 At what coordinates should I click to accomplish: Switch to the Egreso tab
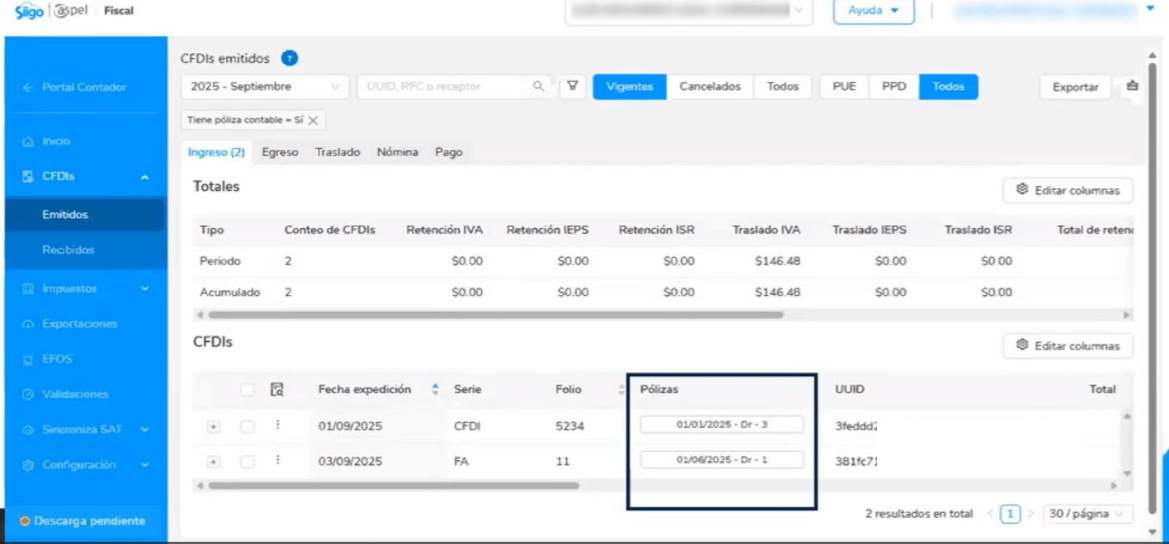[280, 152]
